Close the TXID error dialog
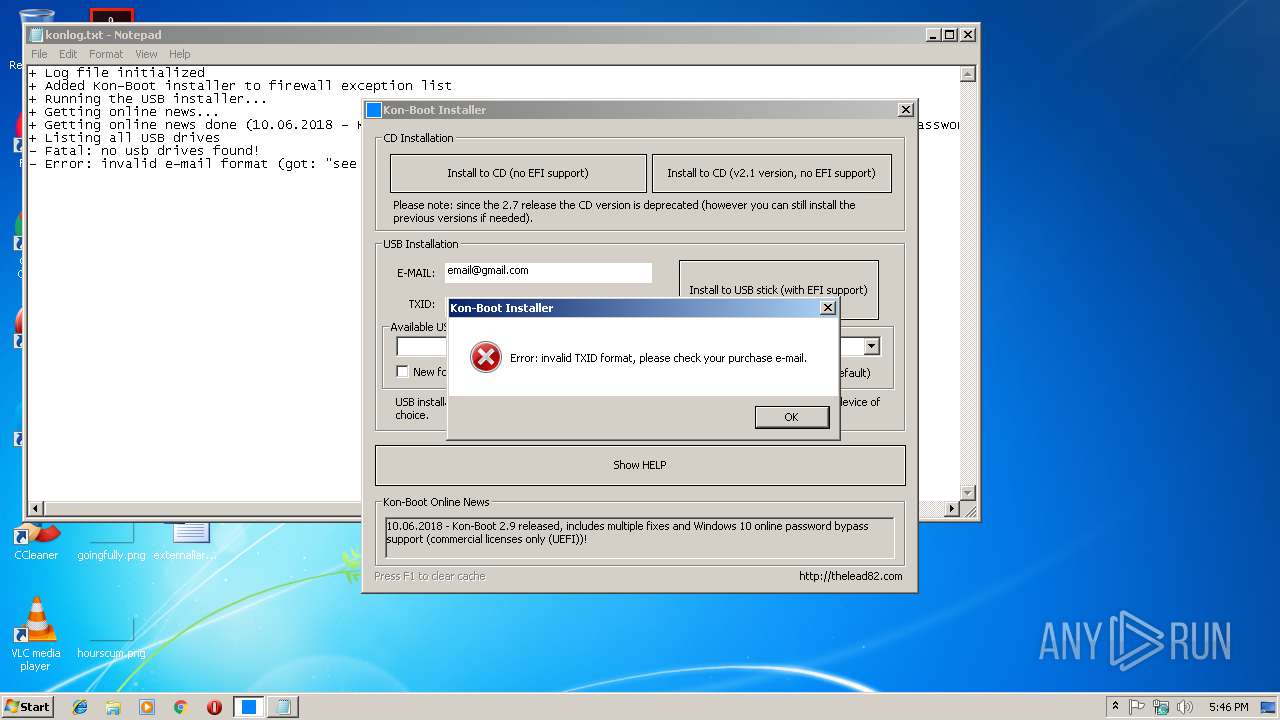Screen dimensions: 1280x720 [827, 308]
